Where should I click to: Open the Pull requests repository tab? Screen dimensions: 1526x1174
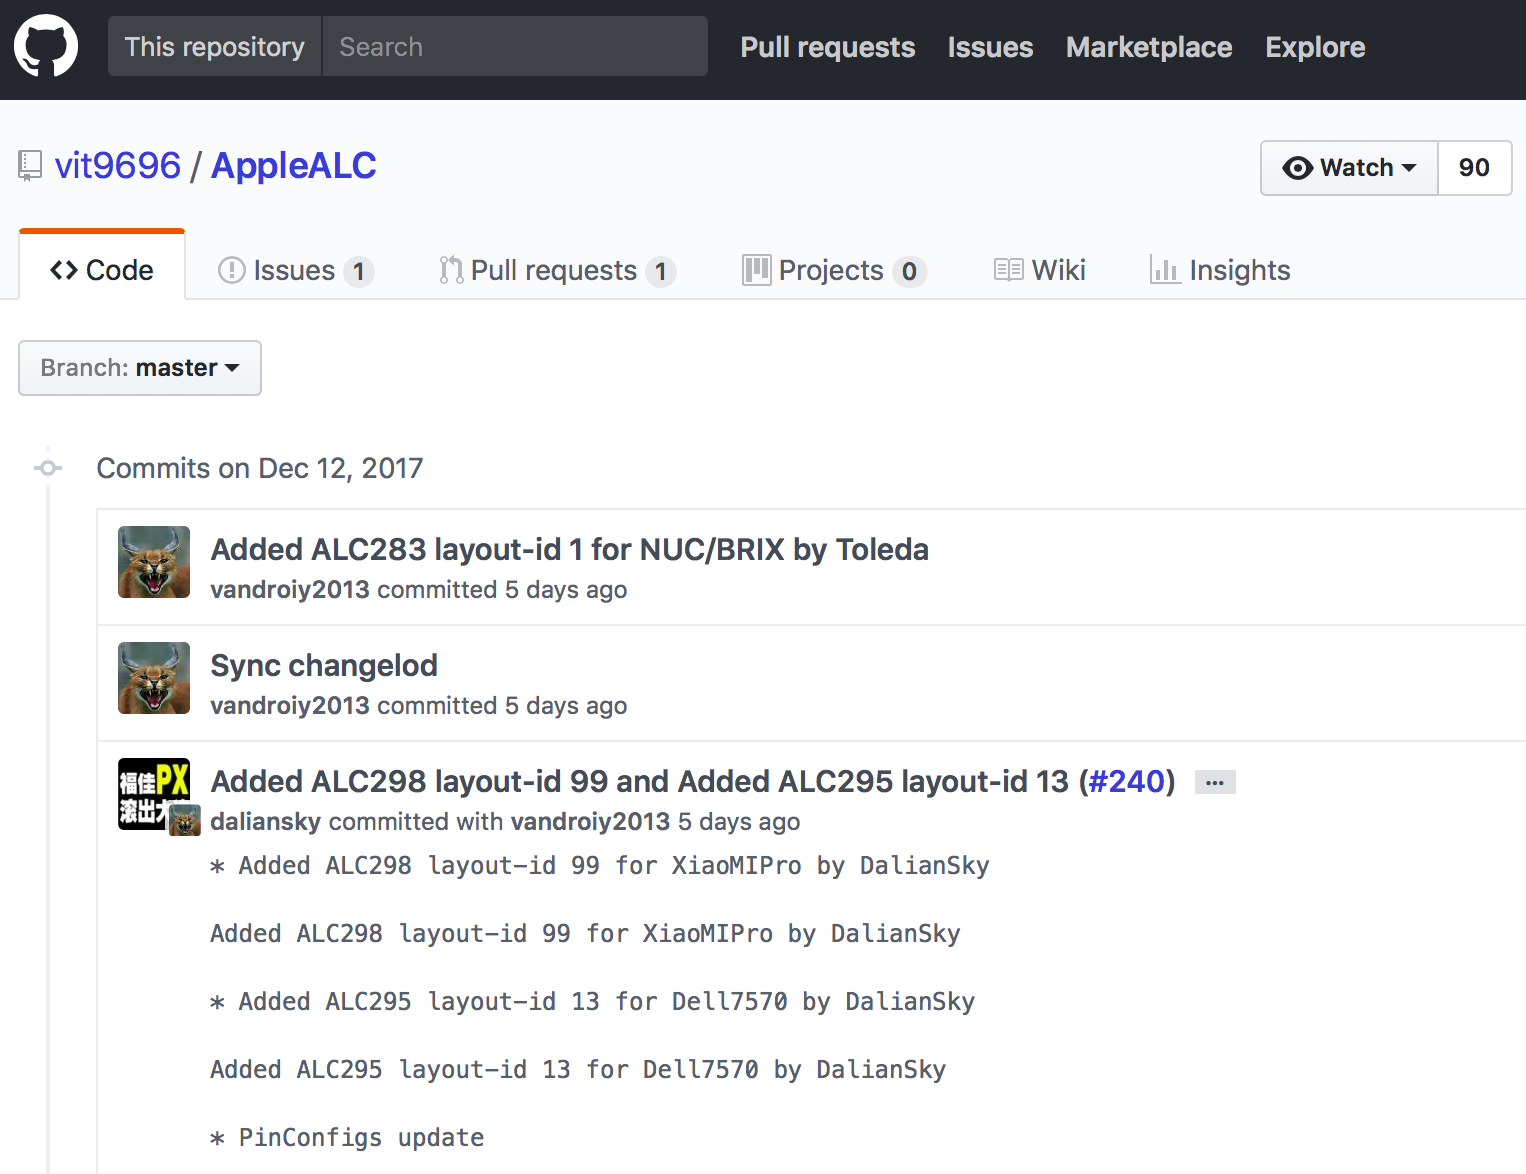pyautogui.click(x=558, y=270)
